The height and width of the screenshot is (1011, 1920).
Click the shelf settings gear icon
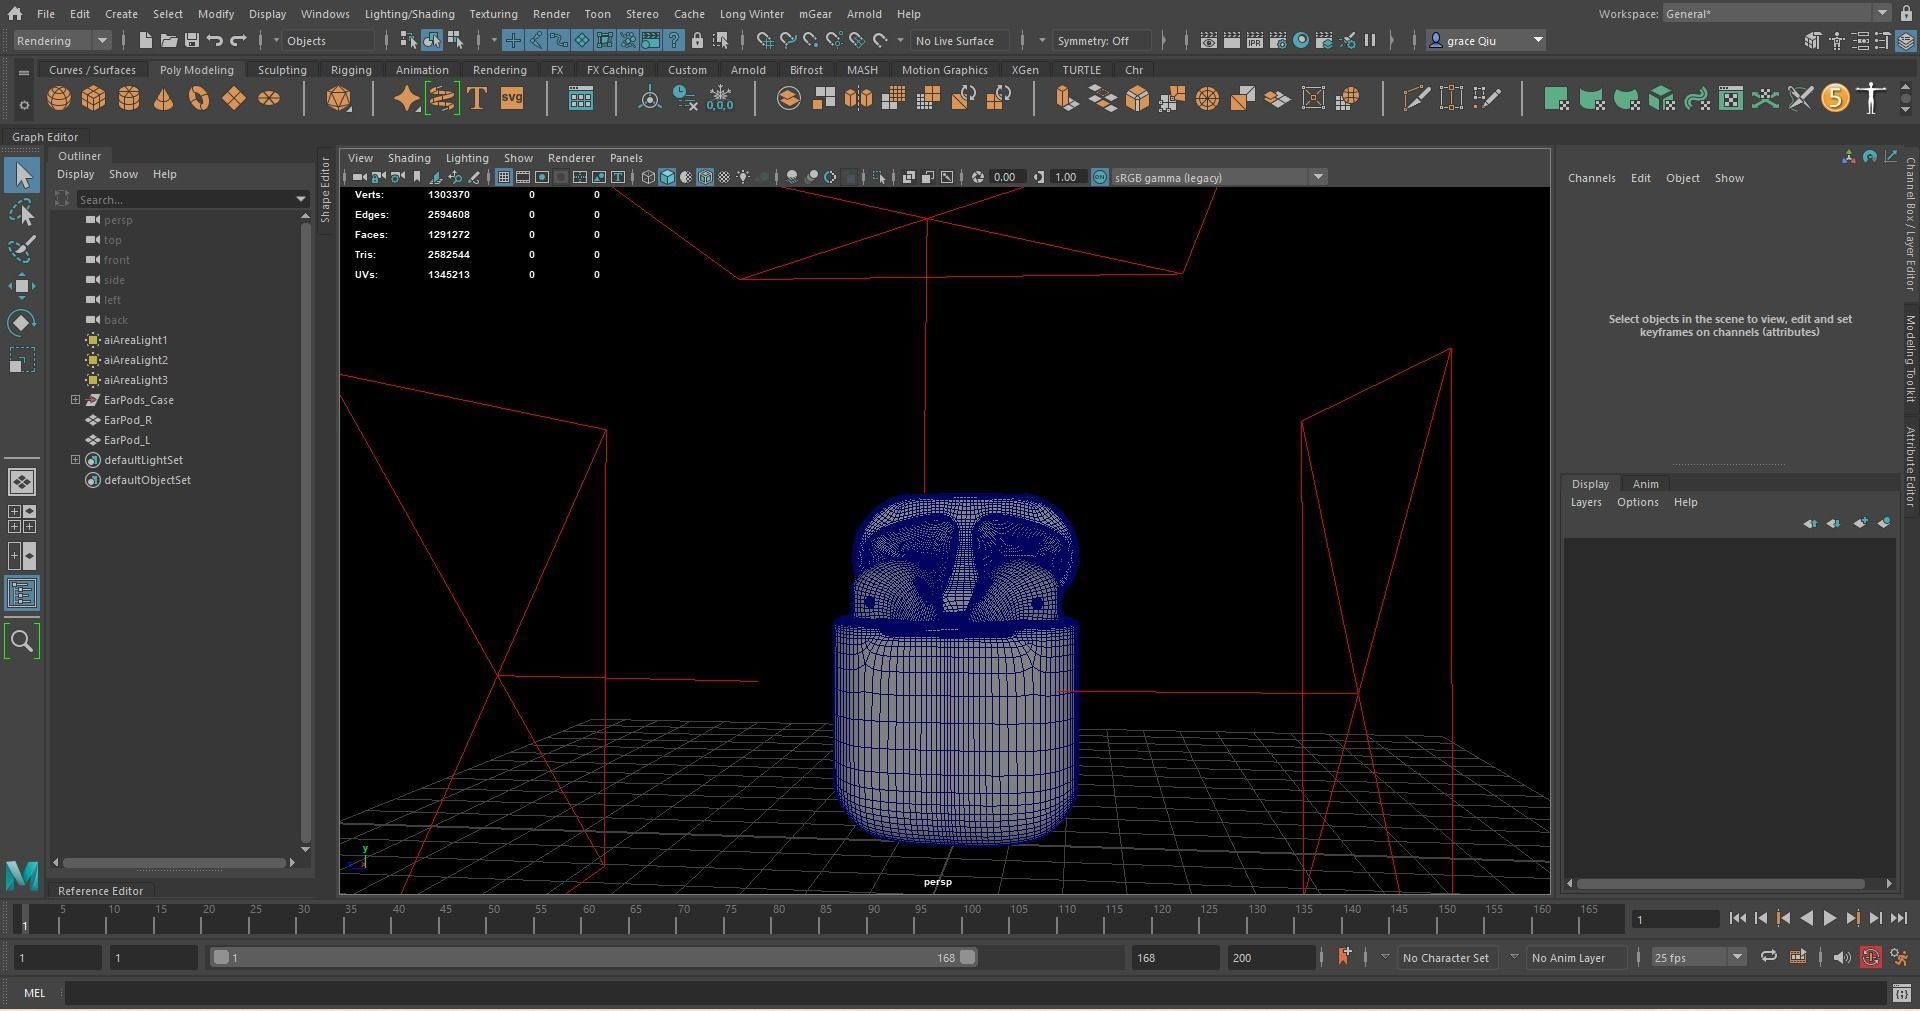24,104
